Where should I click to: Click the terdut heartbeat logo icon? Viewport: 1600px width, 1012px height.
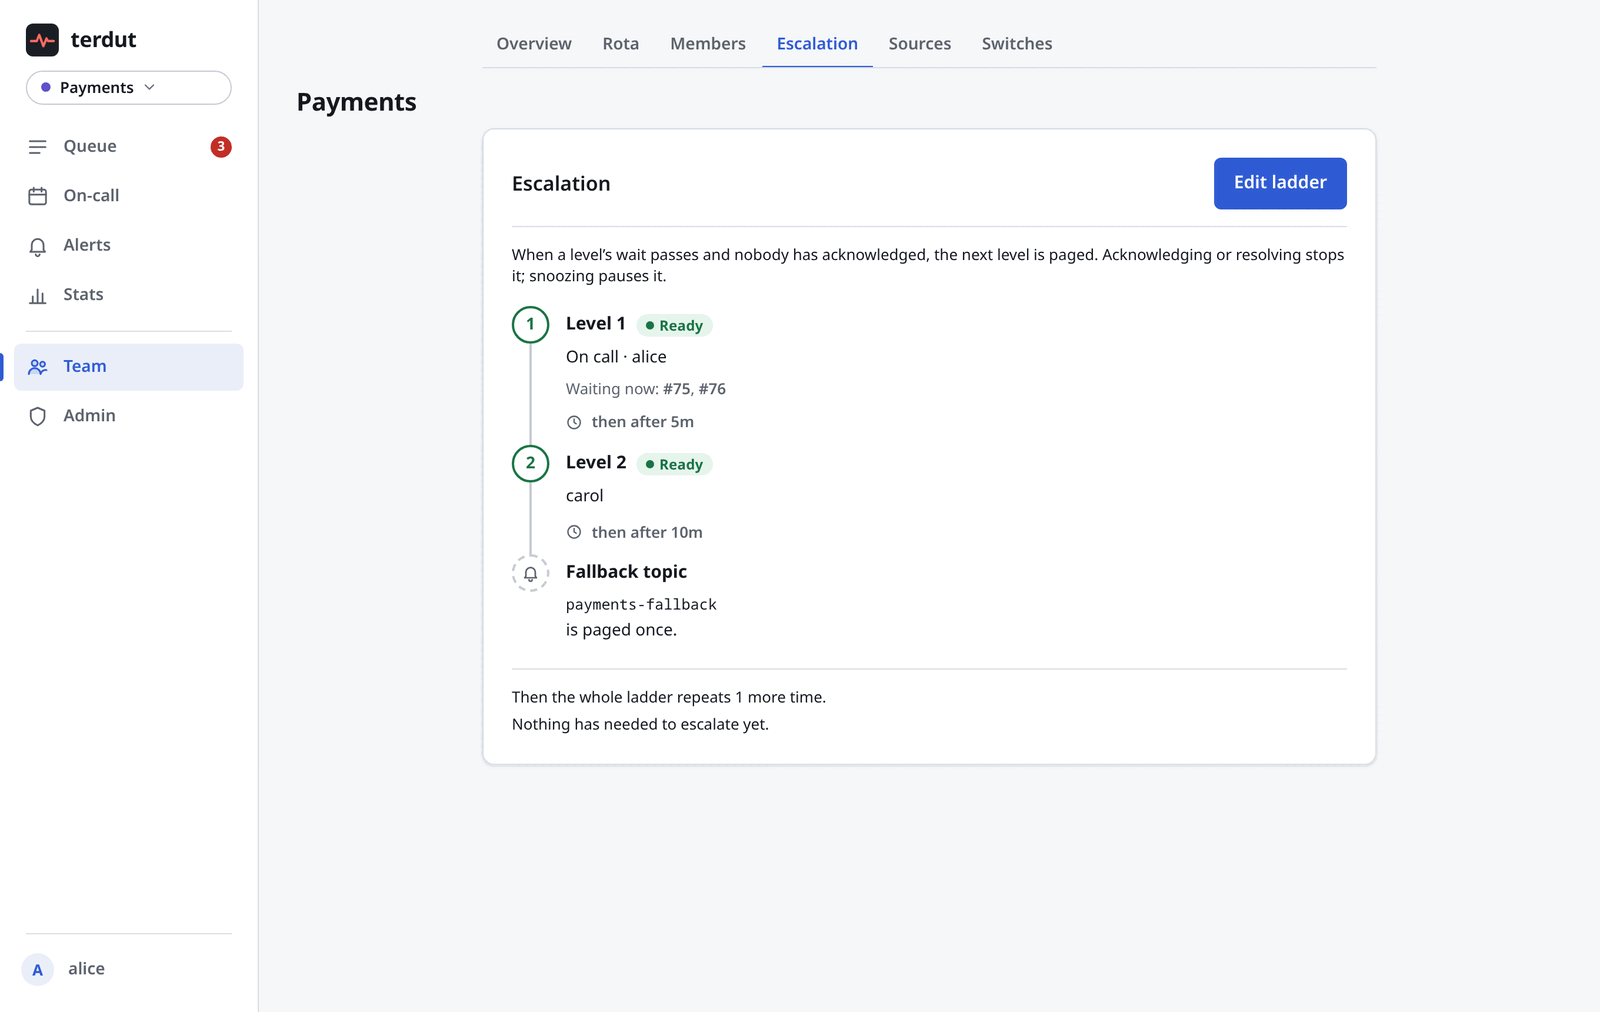pos(42,40)
